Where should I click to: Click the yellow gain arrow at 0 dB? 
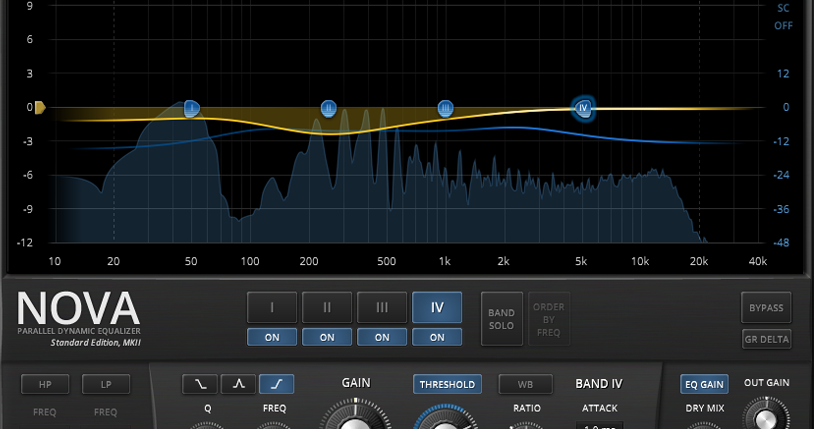tap(40, 107)
